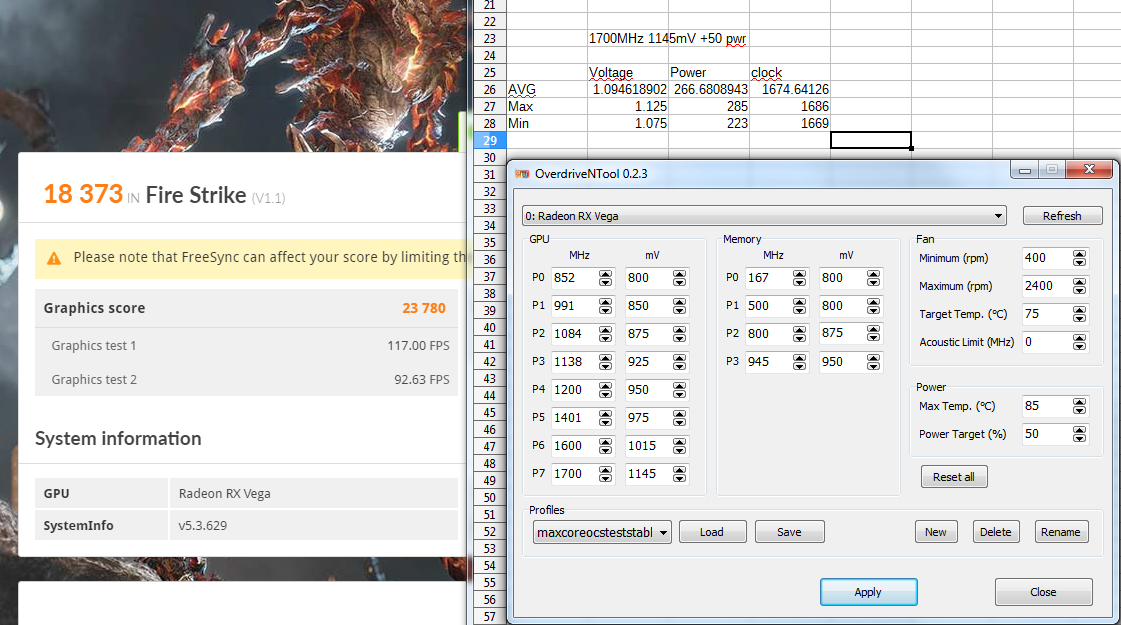1121x625 pixels.
Task: Adjust GPU P0 mV stepper arrows
Action: pos(679,277)
